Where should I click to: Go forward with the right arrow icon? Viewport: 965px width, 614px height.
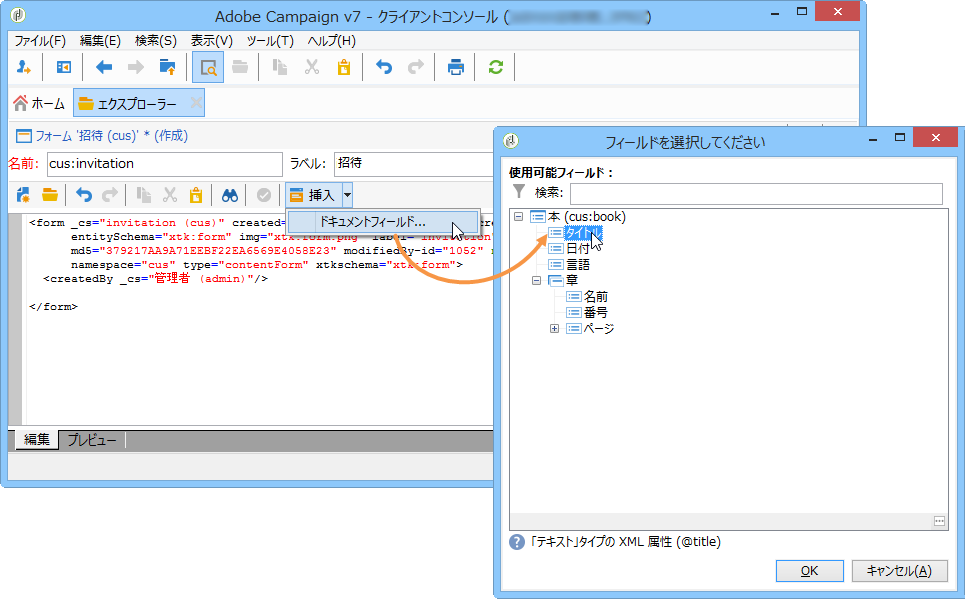pos(135,67)
